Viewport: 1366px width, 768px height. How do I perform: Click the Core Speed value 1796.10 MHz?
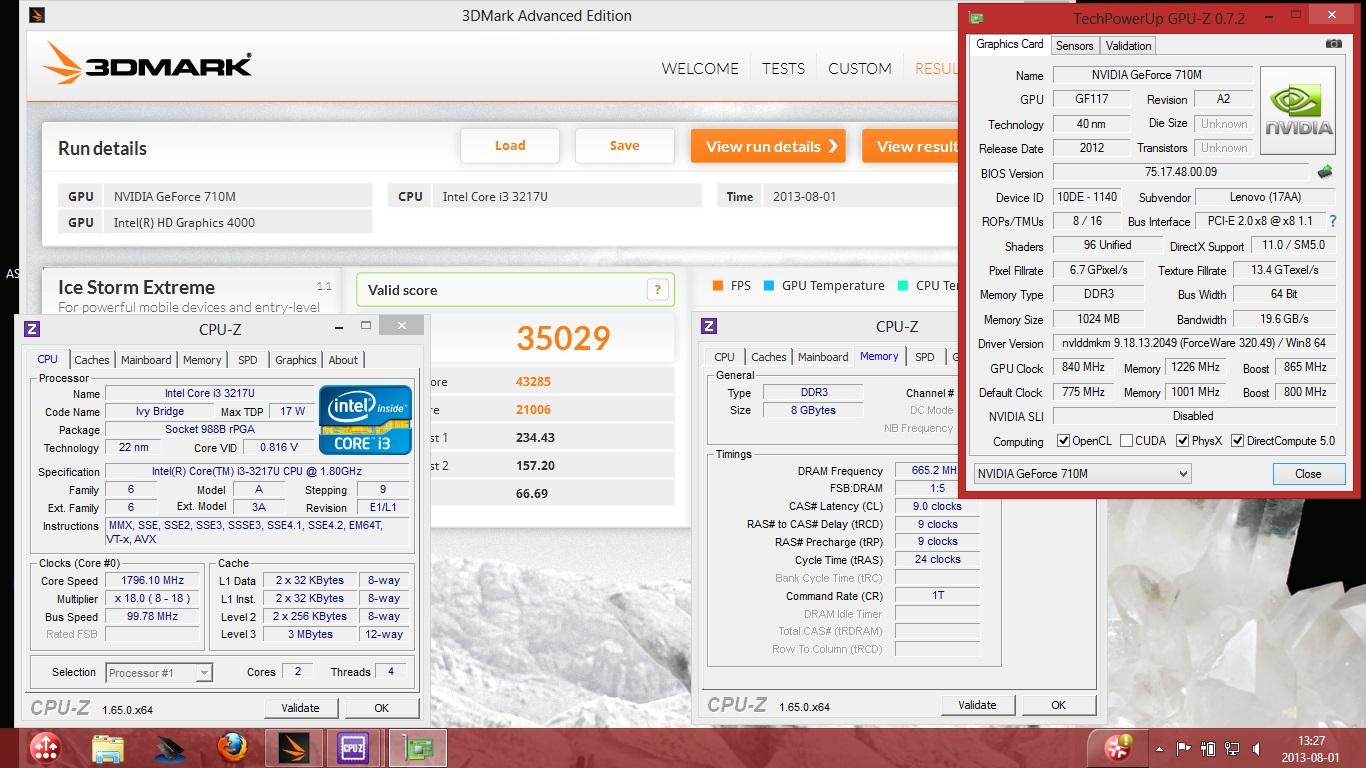click(x=153, y=580)
